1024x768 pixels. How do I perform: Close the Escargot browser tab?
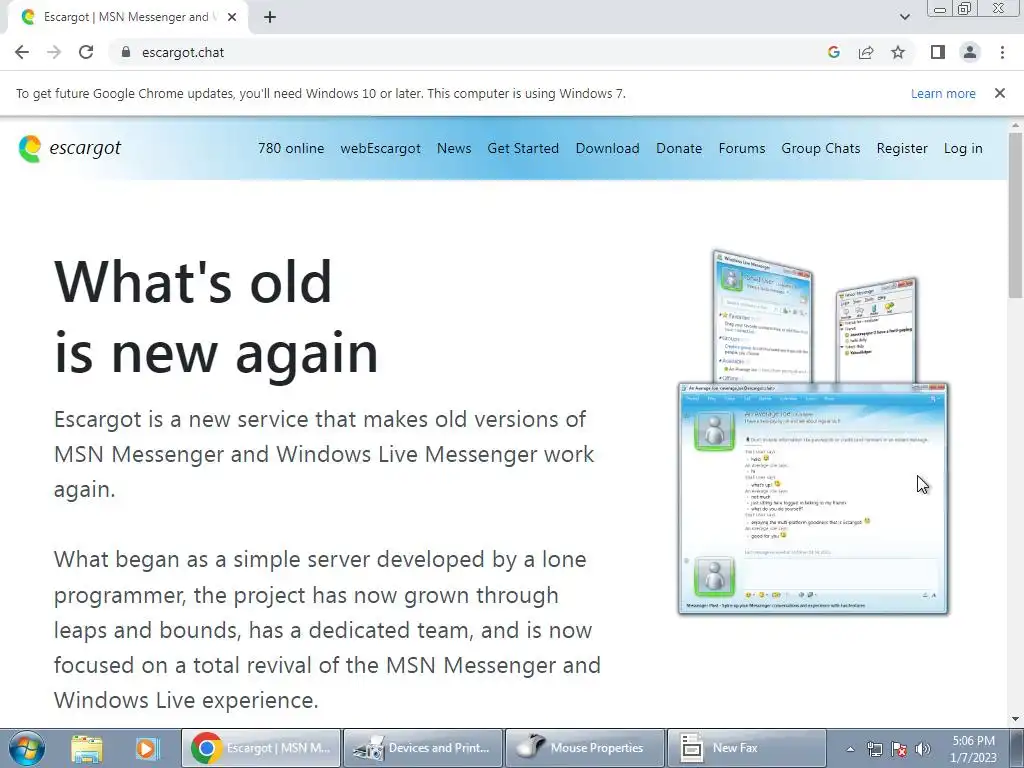pyautogui.click(x=232, y=18)
